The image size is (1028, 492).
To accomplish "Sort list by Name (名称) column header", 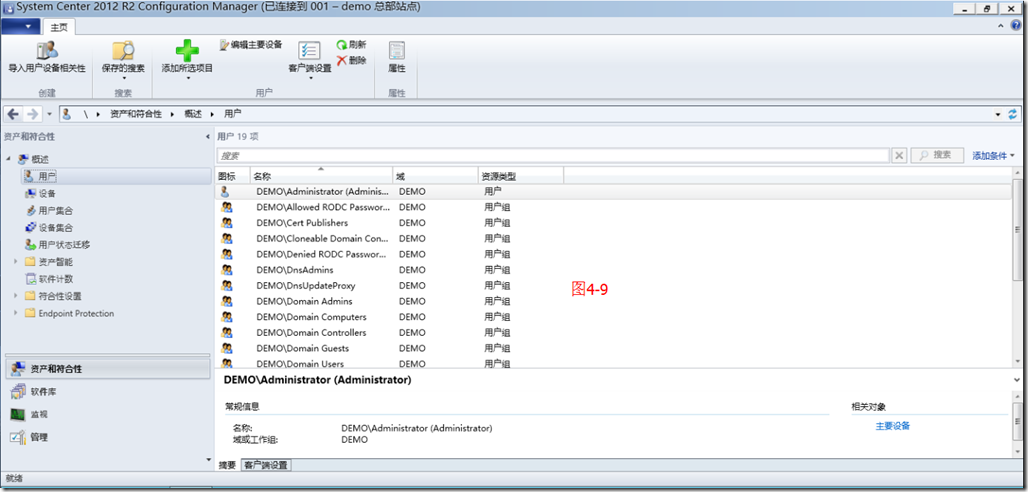I will (x=321, y=176).
